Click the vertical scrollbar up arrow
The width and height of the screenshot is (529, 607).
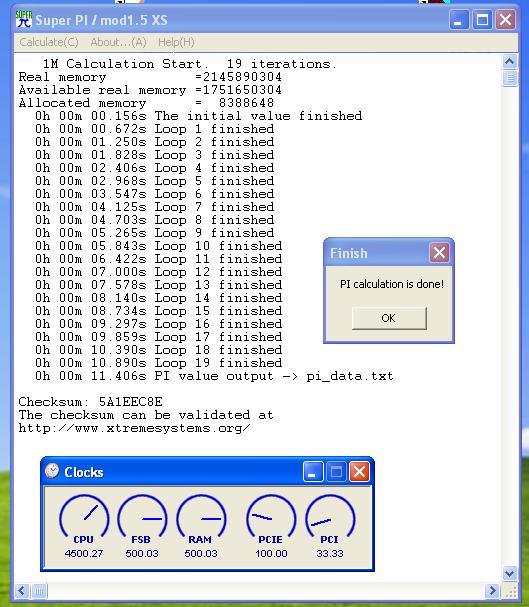(x=510, y=62)
